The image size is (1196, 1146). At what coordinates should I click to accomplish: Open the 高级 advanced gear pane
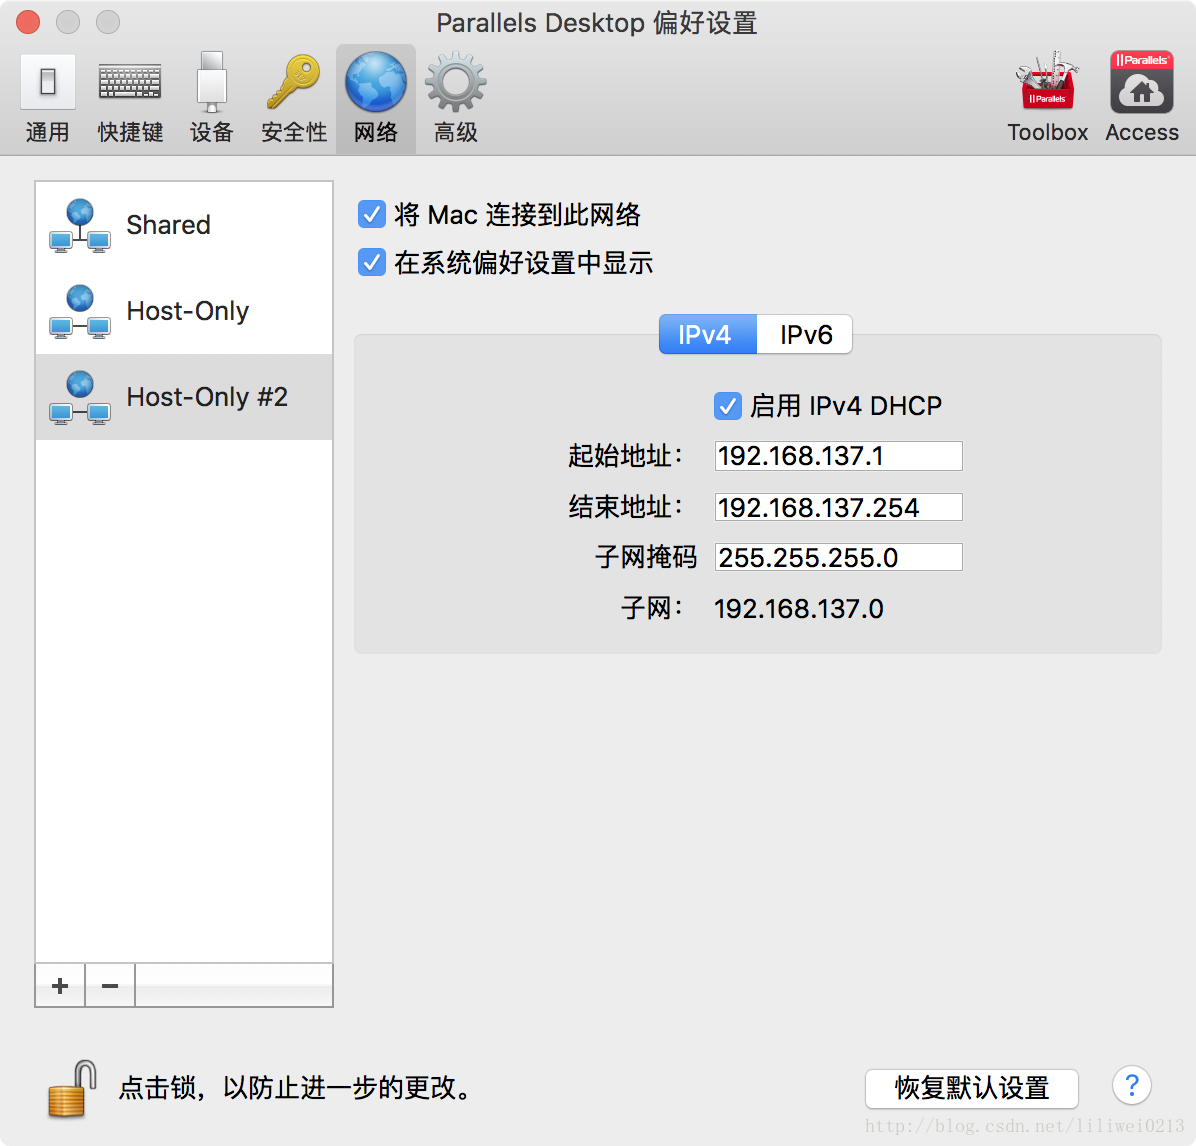pyautogui.click(x=455, y=99)
